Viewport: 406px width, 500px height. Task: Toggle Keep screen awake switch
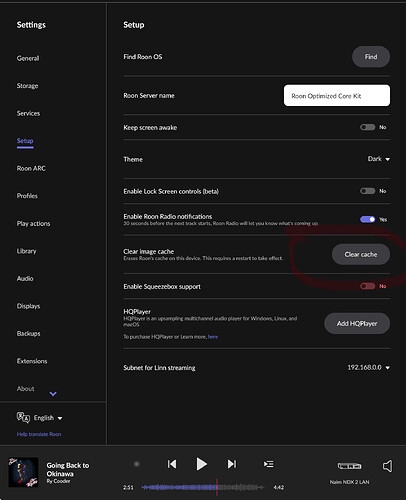(367, 127)
